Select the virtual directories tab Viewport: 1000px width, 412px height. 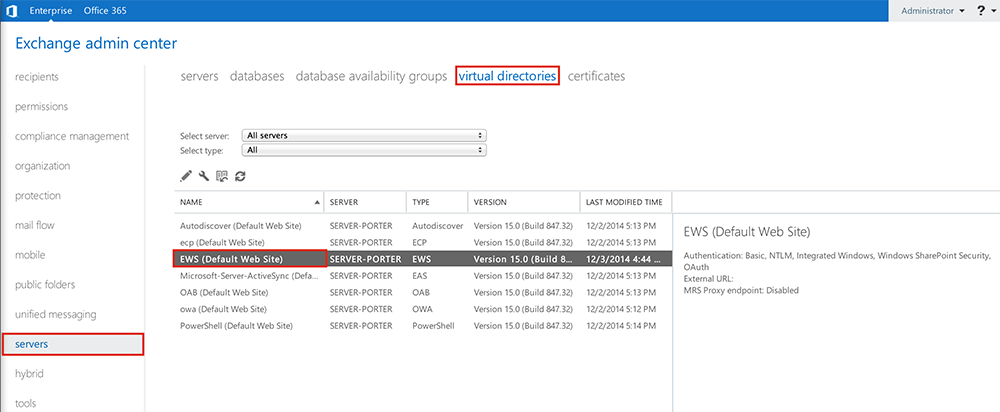(x=508, y=76)
